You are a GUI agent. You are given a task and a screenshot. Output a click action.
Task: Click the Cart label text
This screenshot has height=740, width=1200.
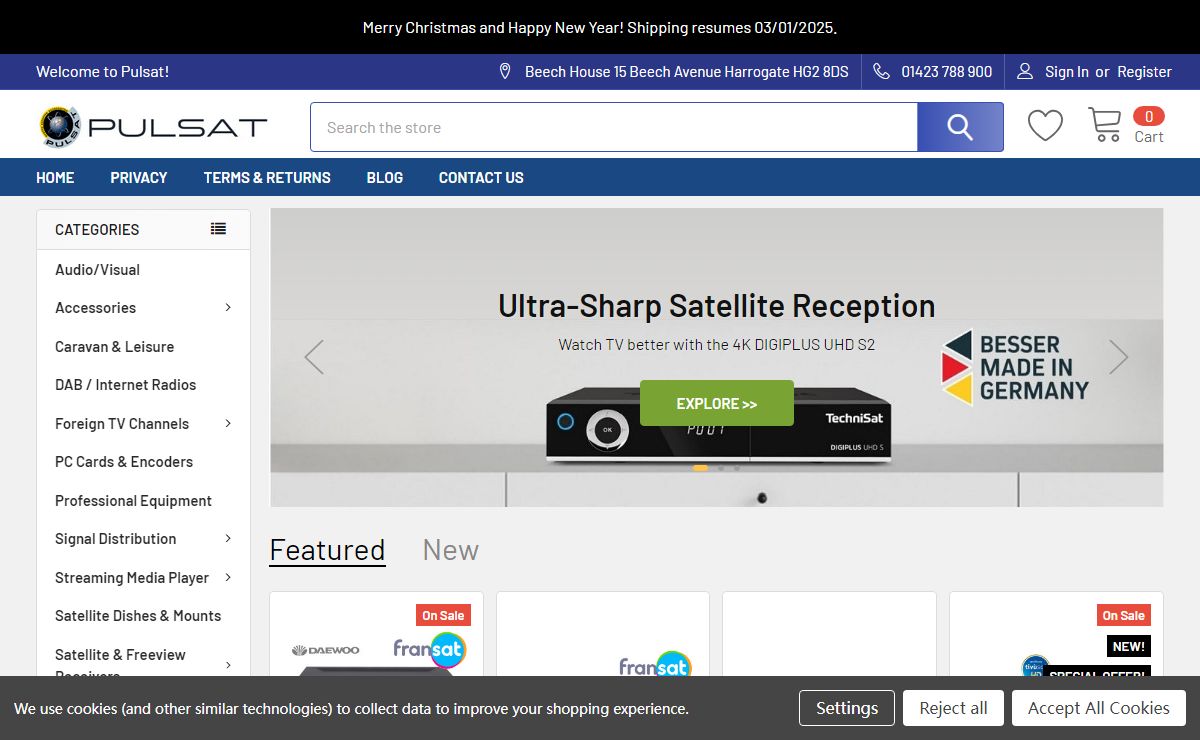(1149, 137)
